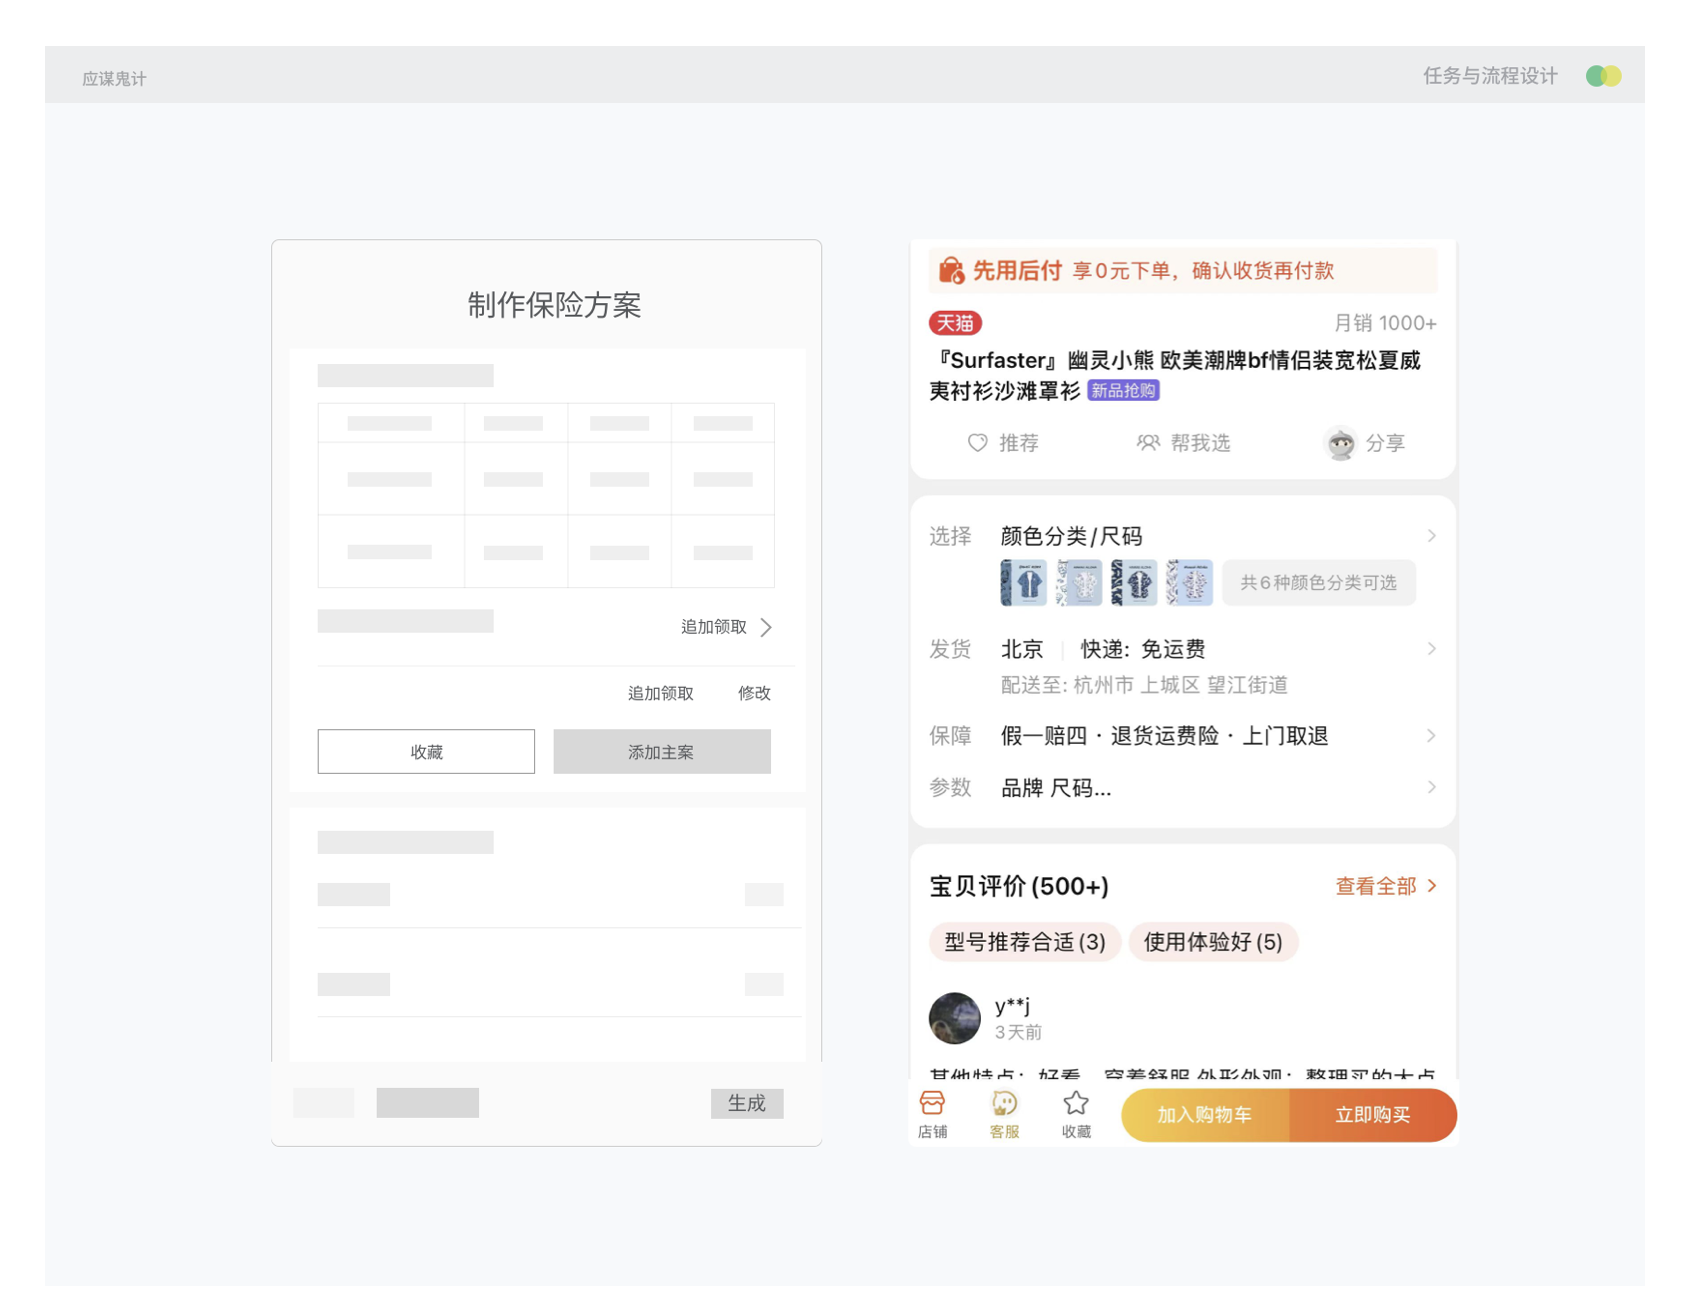The height and width of the screenshot is (1310, 1696).
Task: Click the 收藏 star icon in bottom bar
Action: (1076, 1104)
